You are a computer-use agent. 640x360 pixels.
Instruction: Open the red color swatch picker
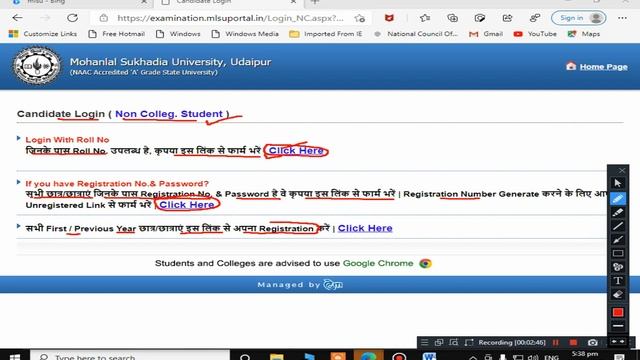[x=618, y=312]
